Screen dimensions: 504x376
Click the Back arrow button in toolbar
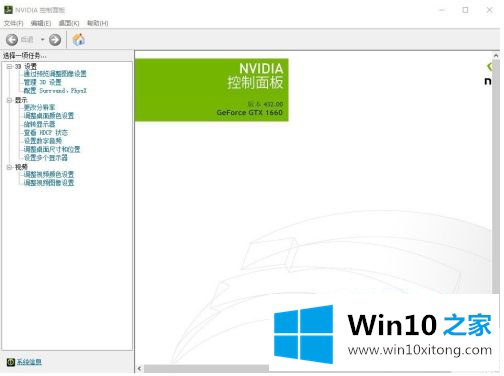coord(12,40)
